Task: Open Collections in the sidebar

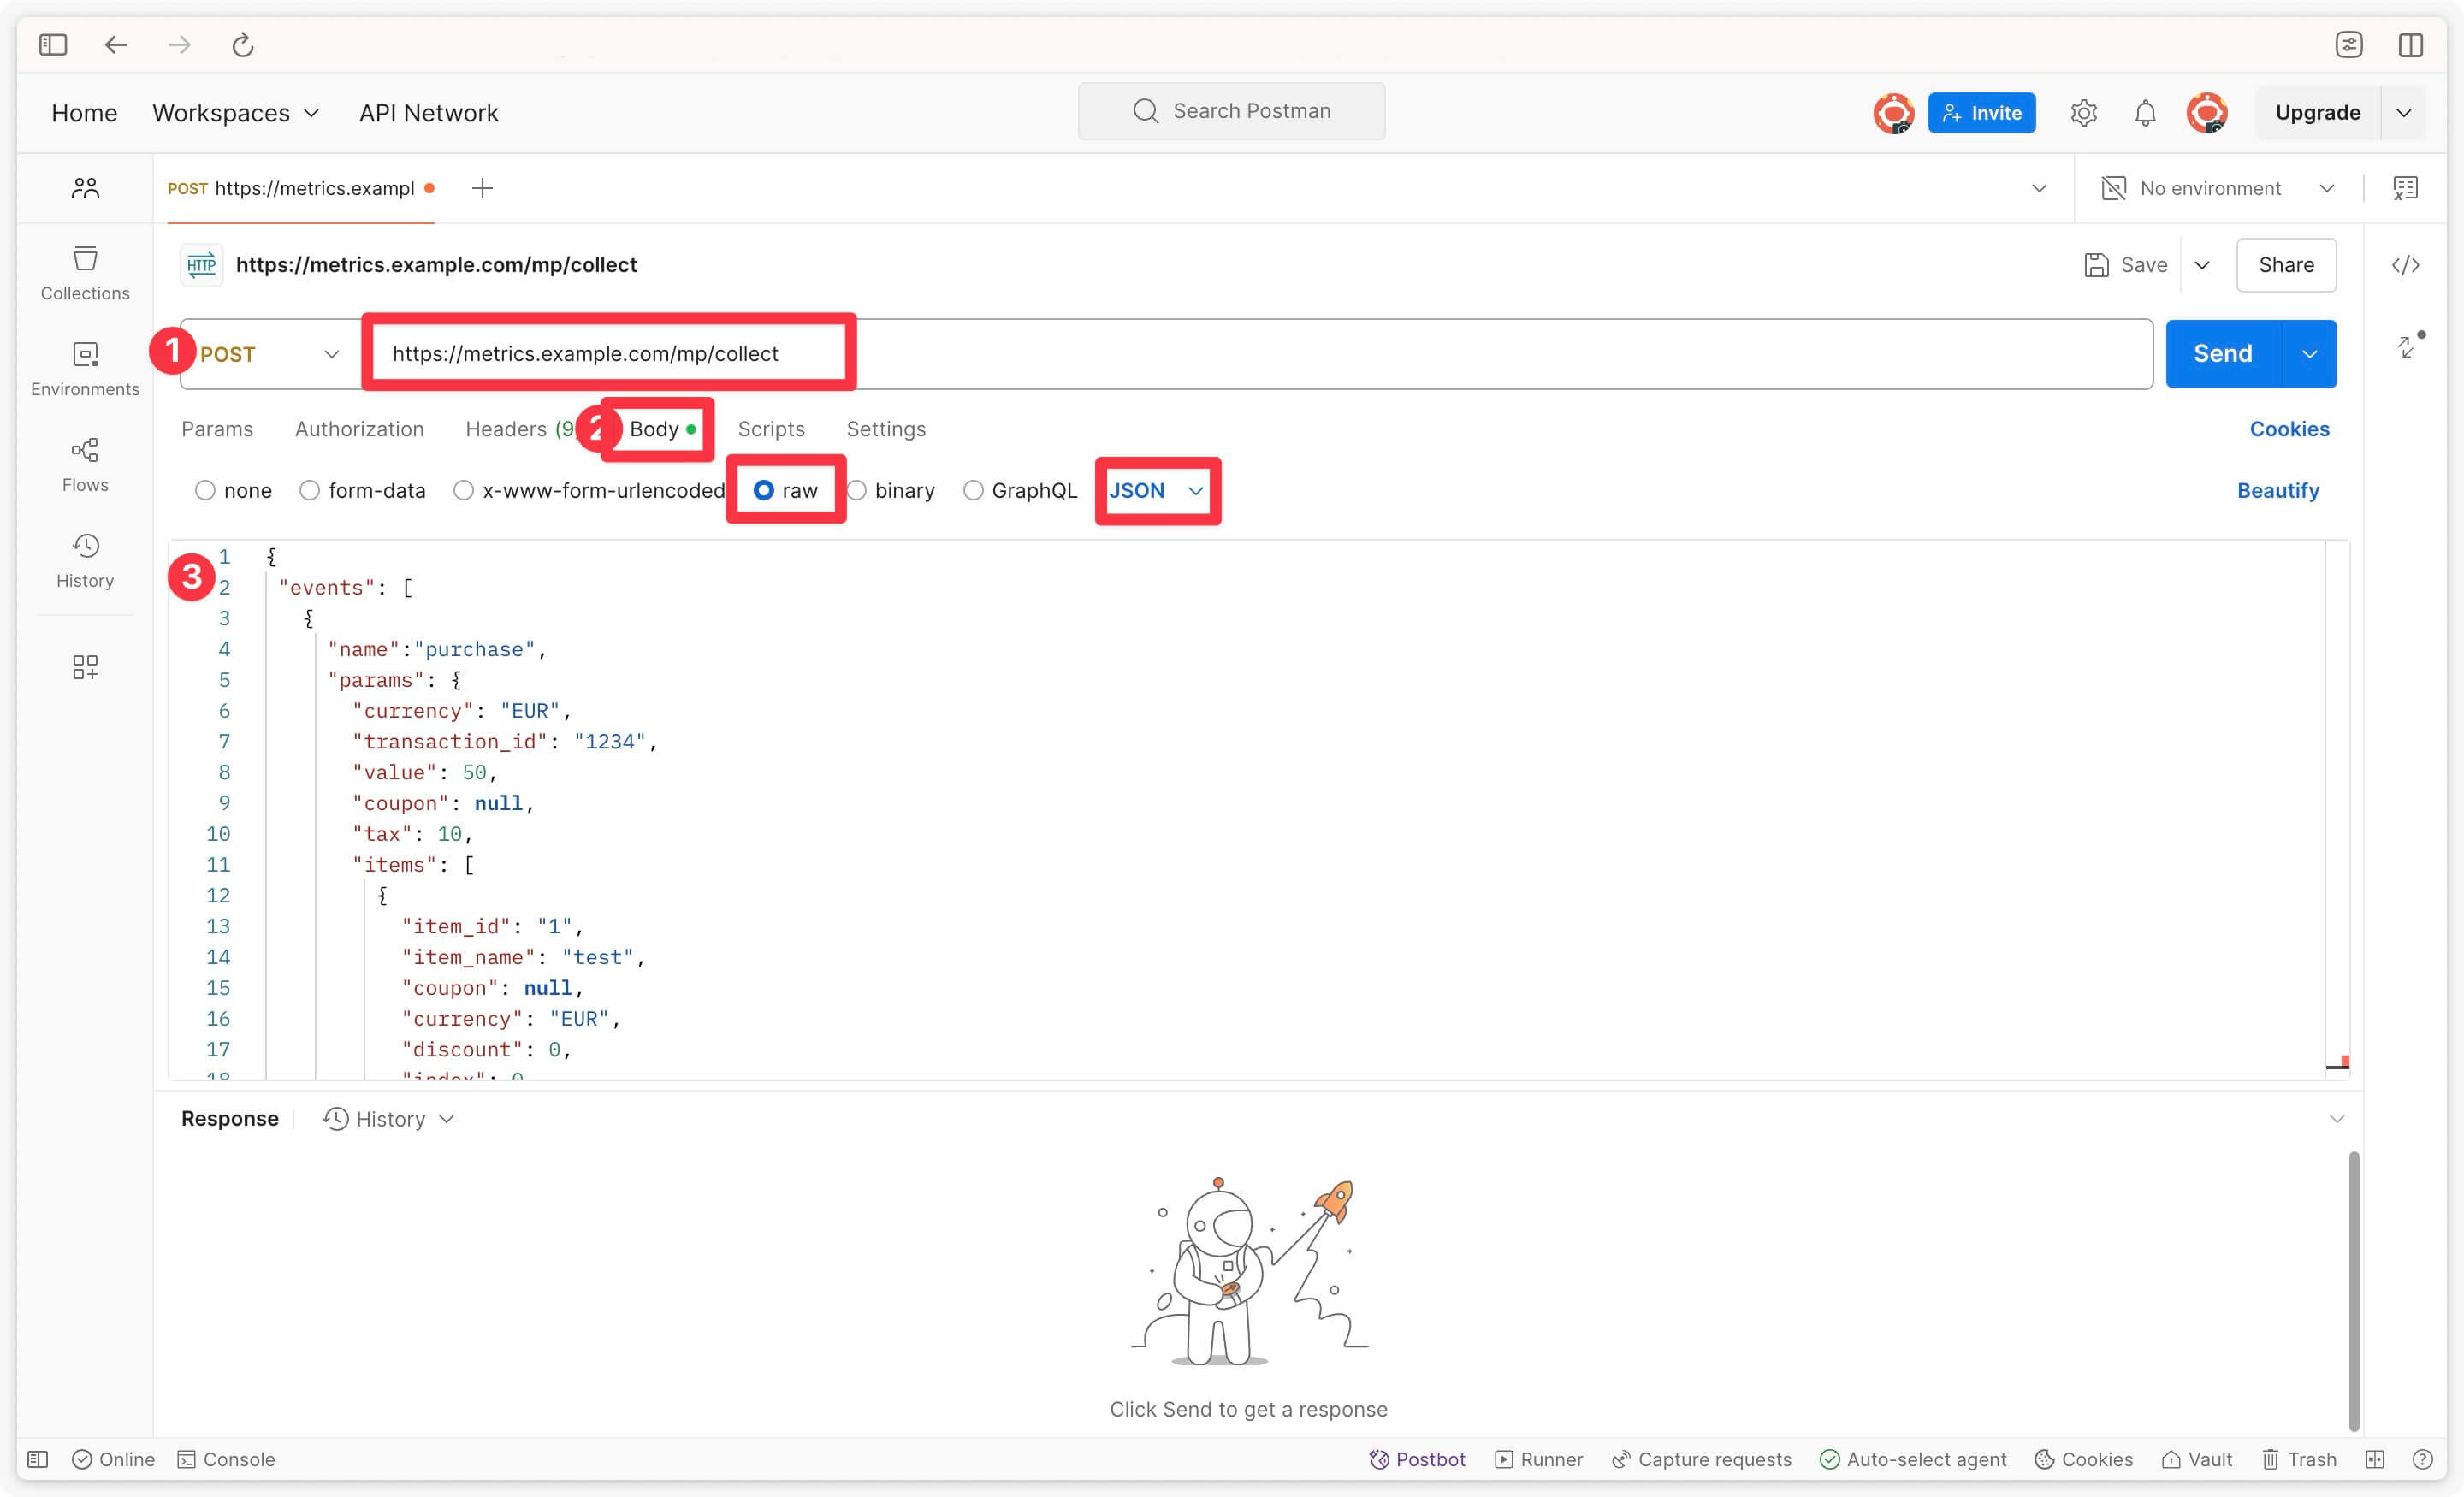Action: tap(85, 273)
